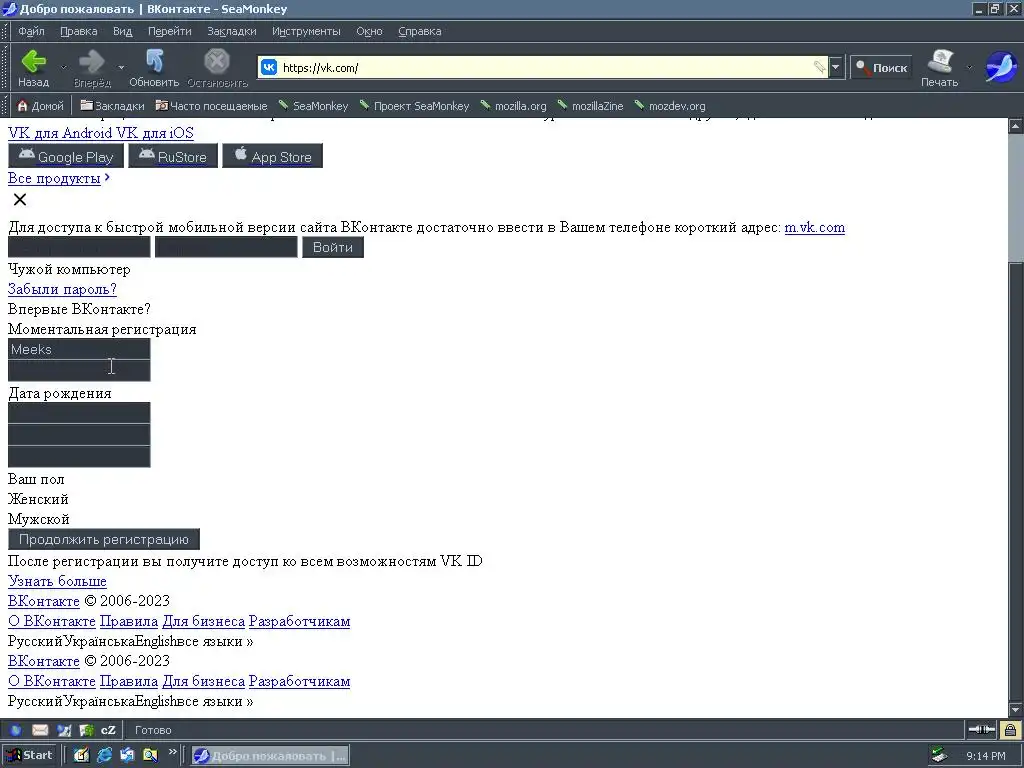Click the Войти login button
The image size is (1024, 768).
(x=332, y=248)
